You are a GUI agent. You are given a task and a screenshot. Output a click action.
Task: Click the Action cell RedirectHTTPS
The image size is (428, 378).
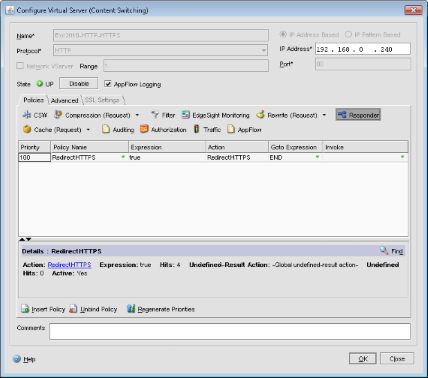coord(237,157)
